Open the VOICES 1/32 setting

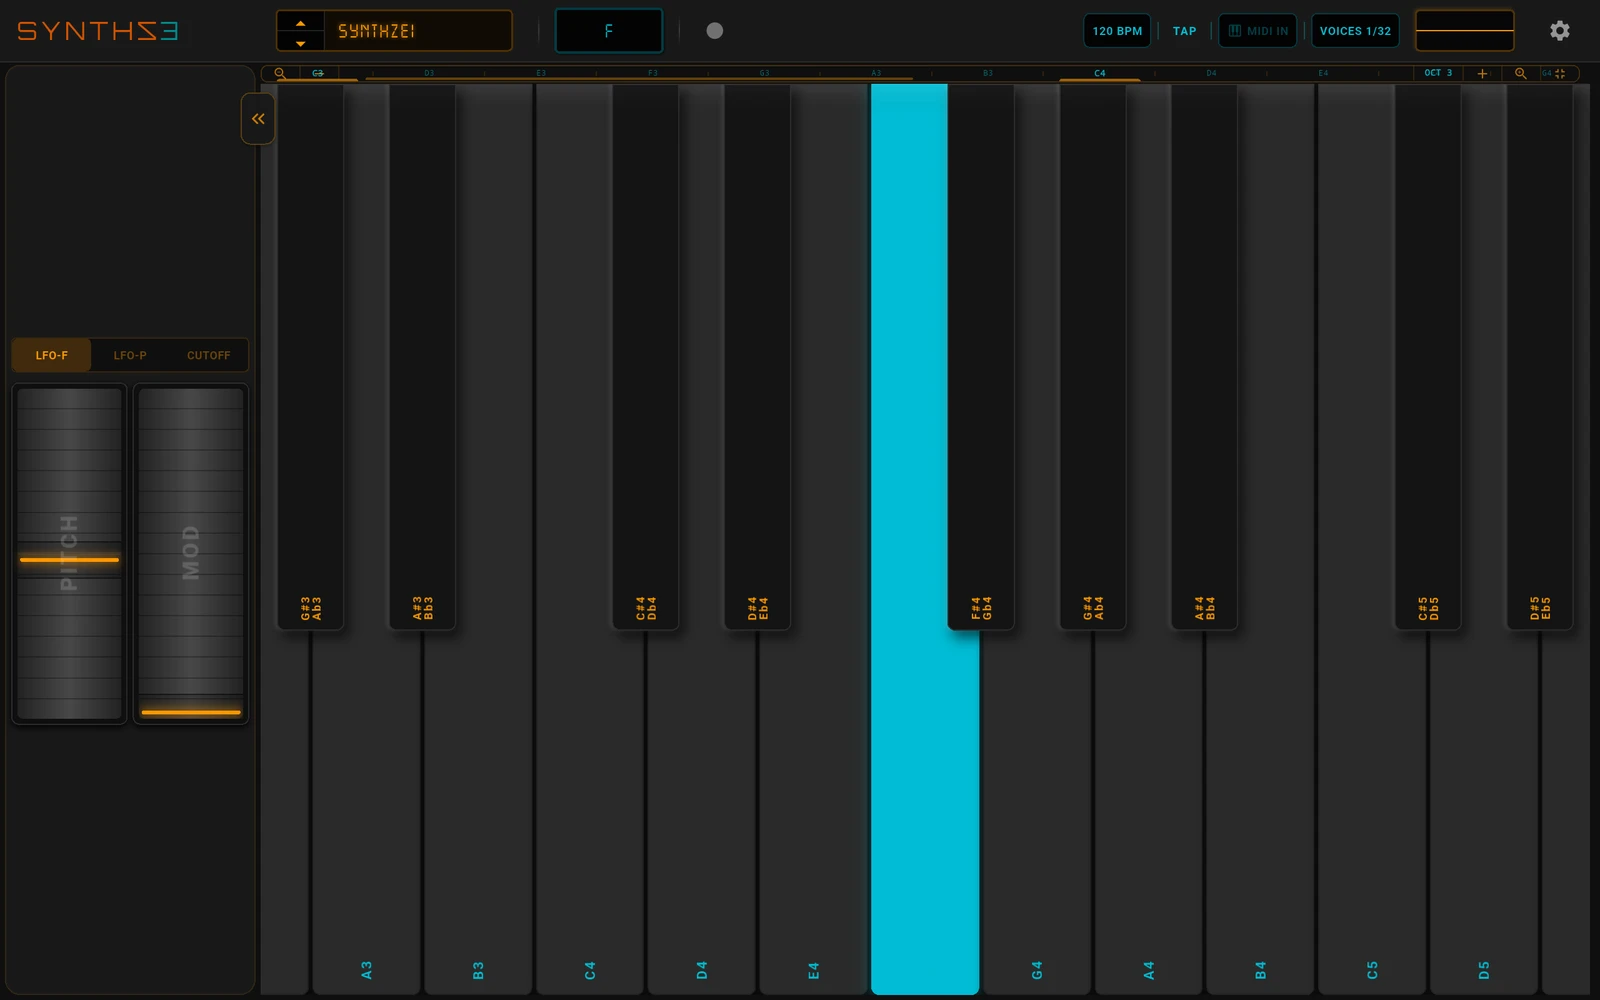[1355, 31]
